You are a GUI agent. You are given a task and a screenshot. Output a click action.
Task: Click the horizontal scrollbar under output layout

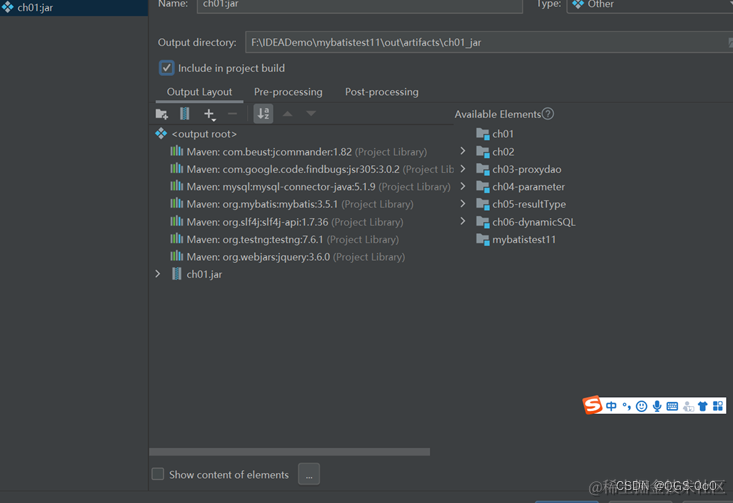pyautogui.click(x=289, y=452)
